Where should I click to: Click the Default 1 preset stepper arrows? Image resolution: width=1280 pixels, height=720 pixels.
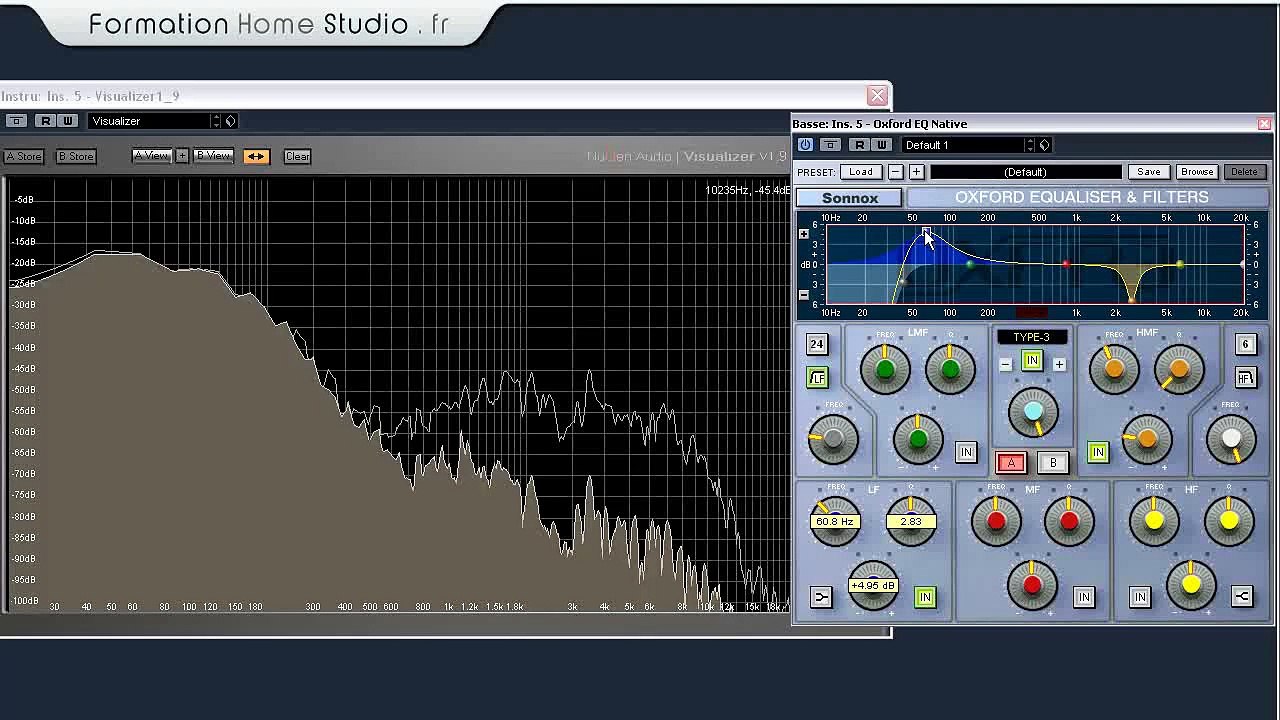point(1029,145)
